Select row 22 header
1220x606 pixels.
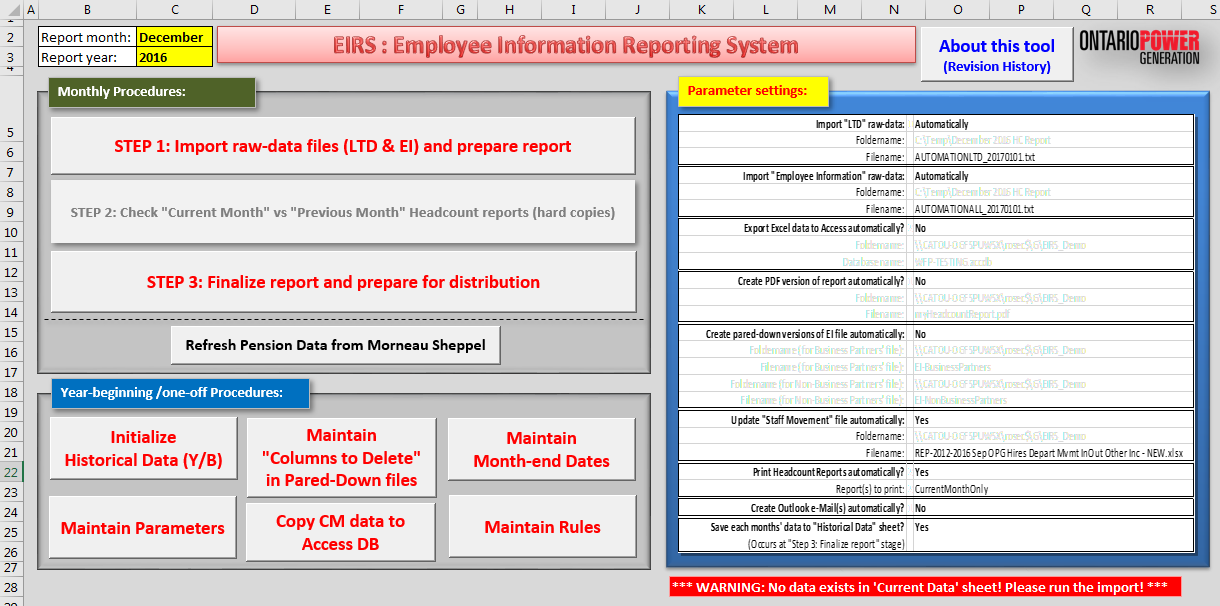click(x=10, y=472)
